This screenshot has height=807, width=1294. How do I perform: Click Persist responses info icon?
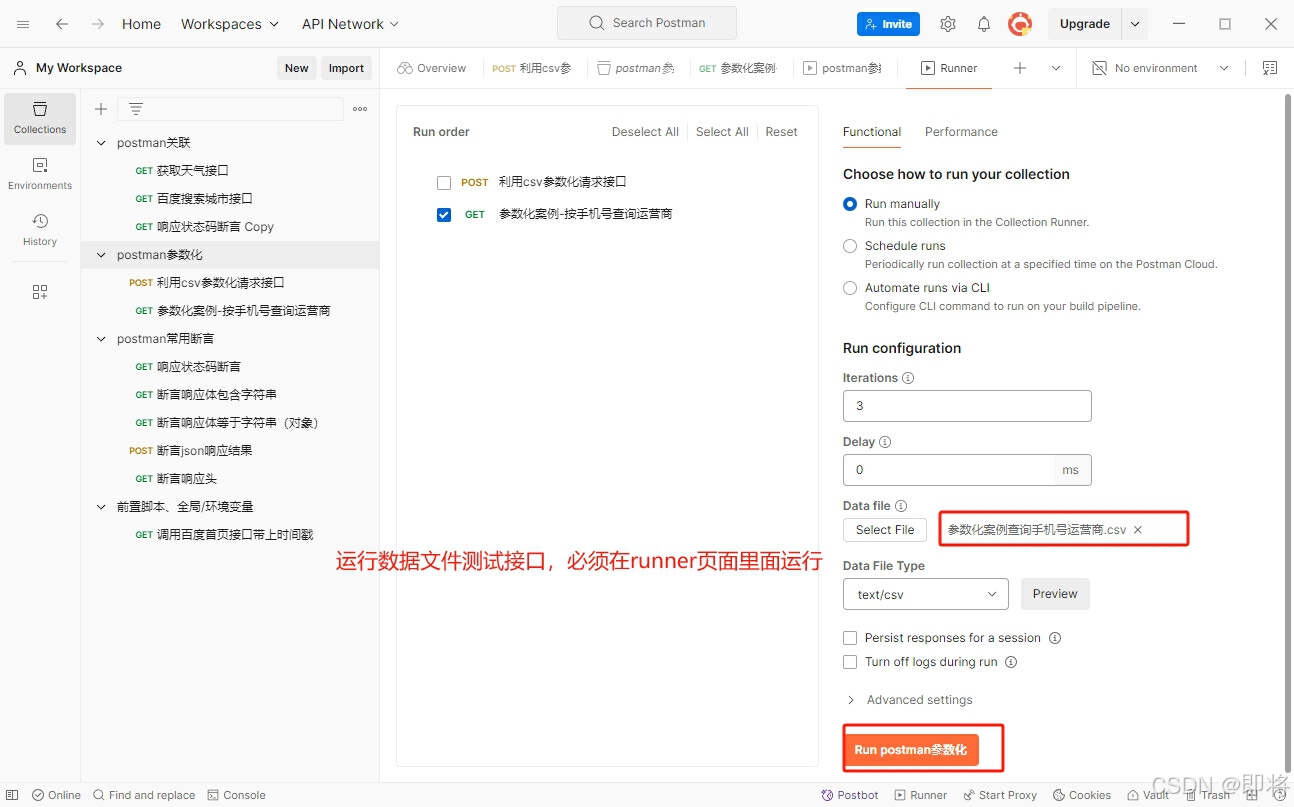click(1055, 638)
